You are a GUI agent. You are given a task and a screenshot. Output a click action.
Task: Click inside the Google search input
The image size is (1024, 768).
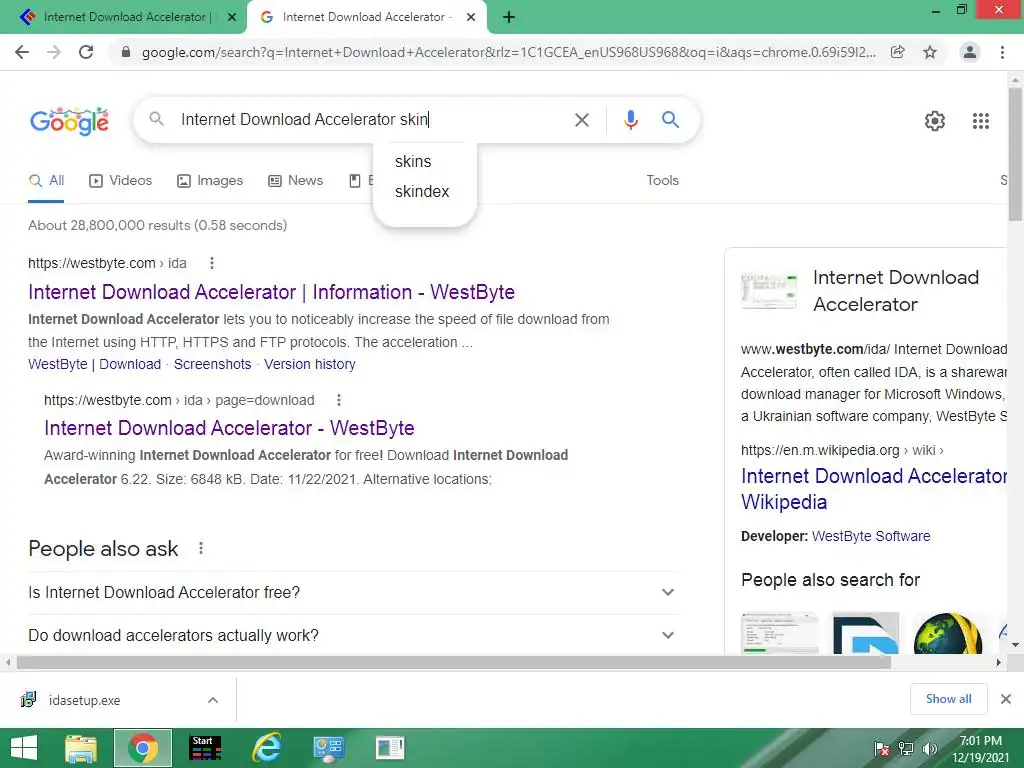click(369, 120)
